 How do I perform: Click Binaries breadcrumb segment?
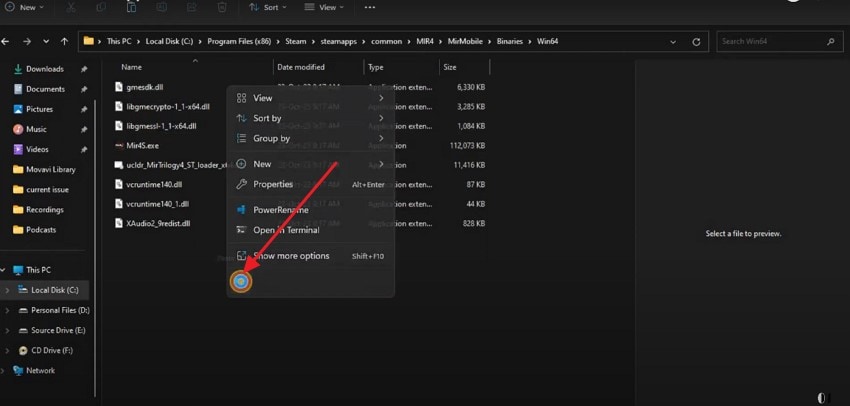(509, 41)
